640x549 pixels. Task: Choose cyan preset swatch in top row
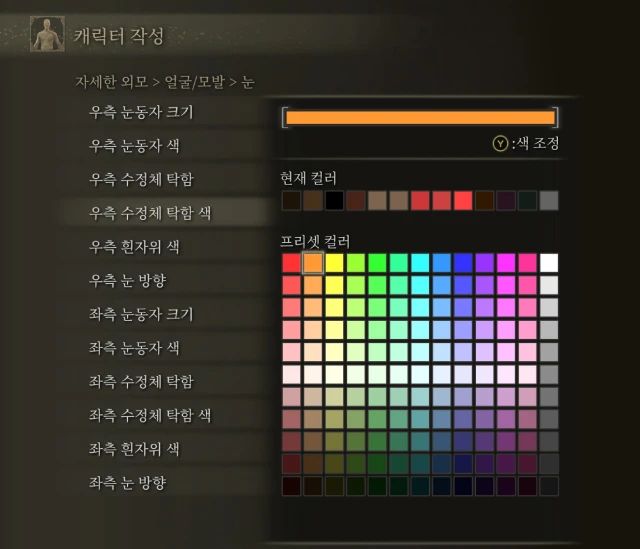pyautogui.click(x=420, y=263)
